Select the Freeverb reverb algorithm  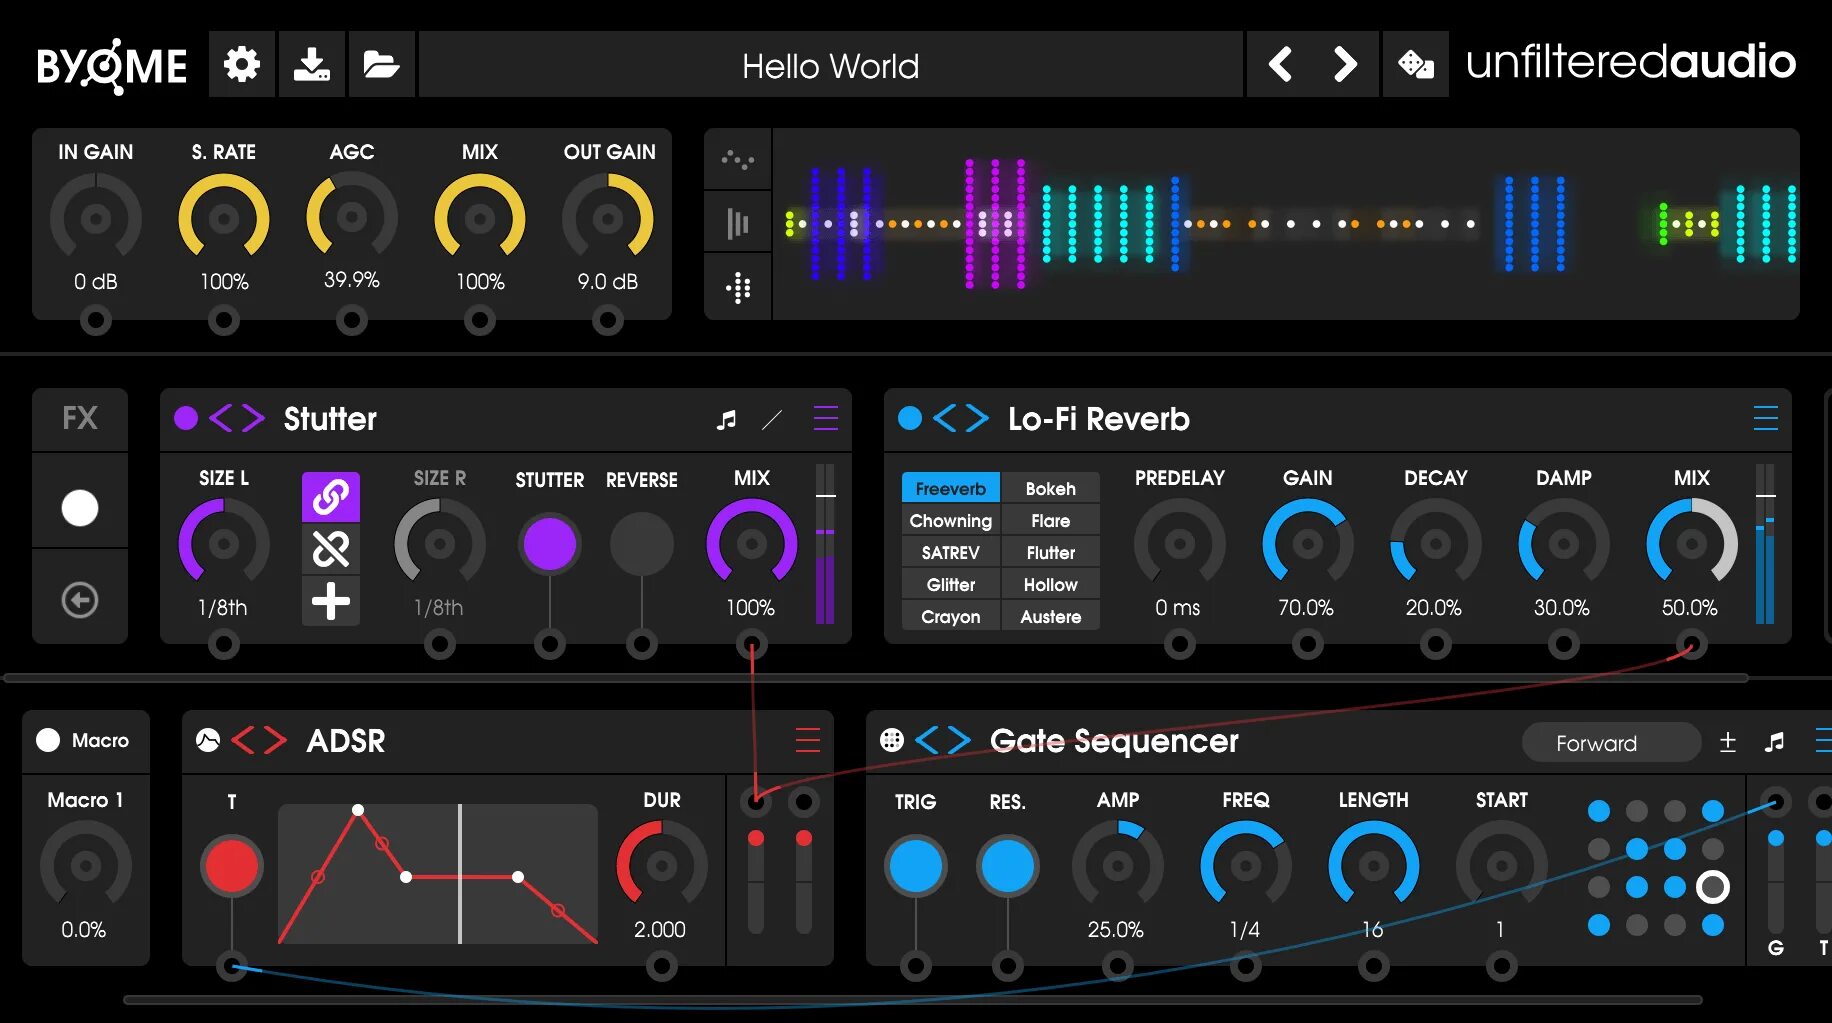click(x=950, y=488)
